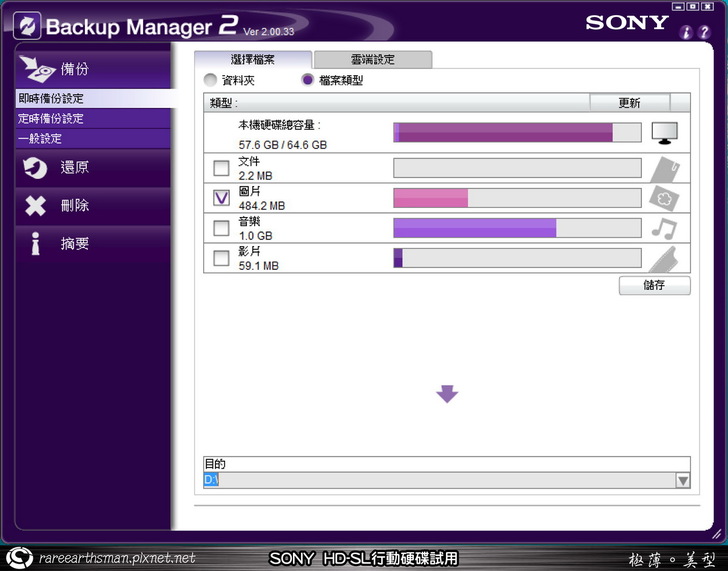The image size is (728, 571).
Task: Expand the 目的 destination drive dropdown
Action: pyautogui.click(x=682, y=481)
